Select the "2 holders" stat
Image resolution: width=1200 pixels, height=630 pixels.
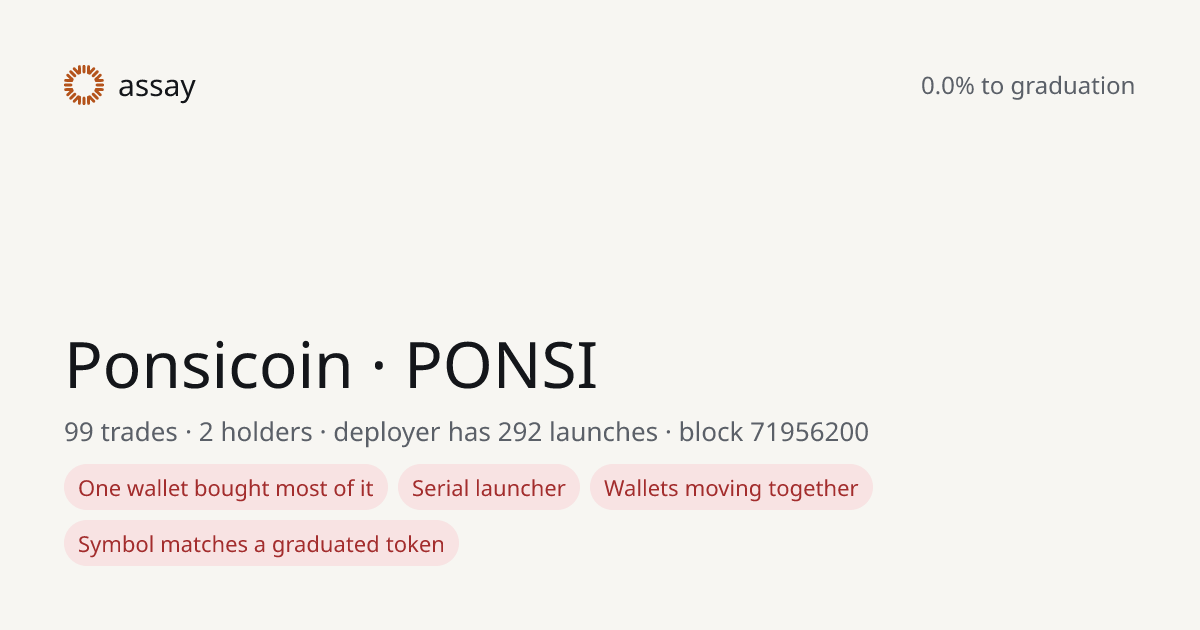(x=256, y=432)
